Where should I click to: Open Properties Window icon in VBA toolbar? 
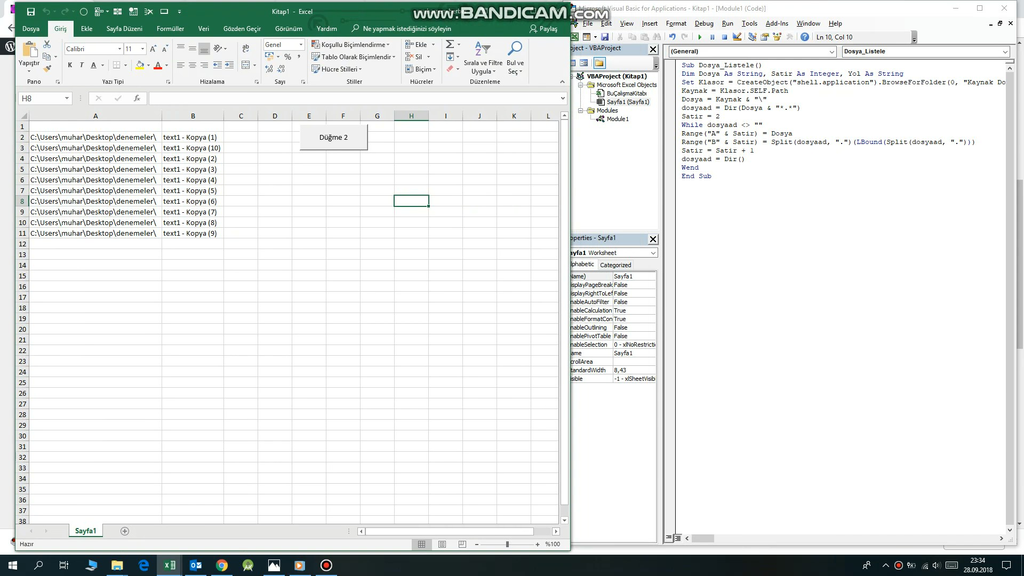764,37
